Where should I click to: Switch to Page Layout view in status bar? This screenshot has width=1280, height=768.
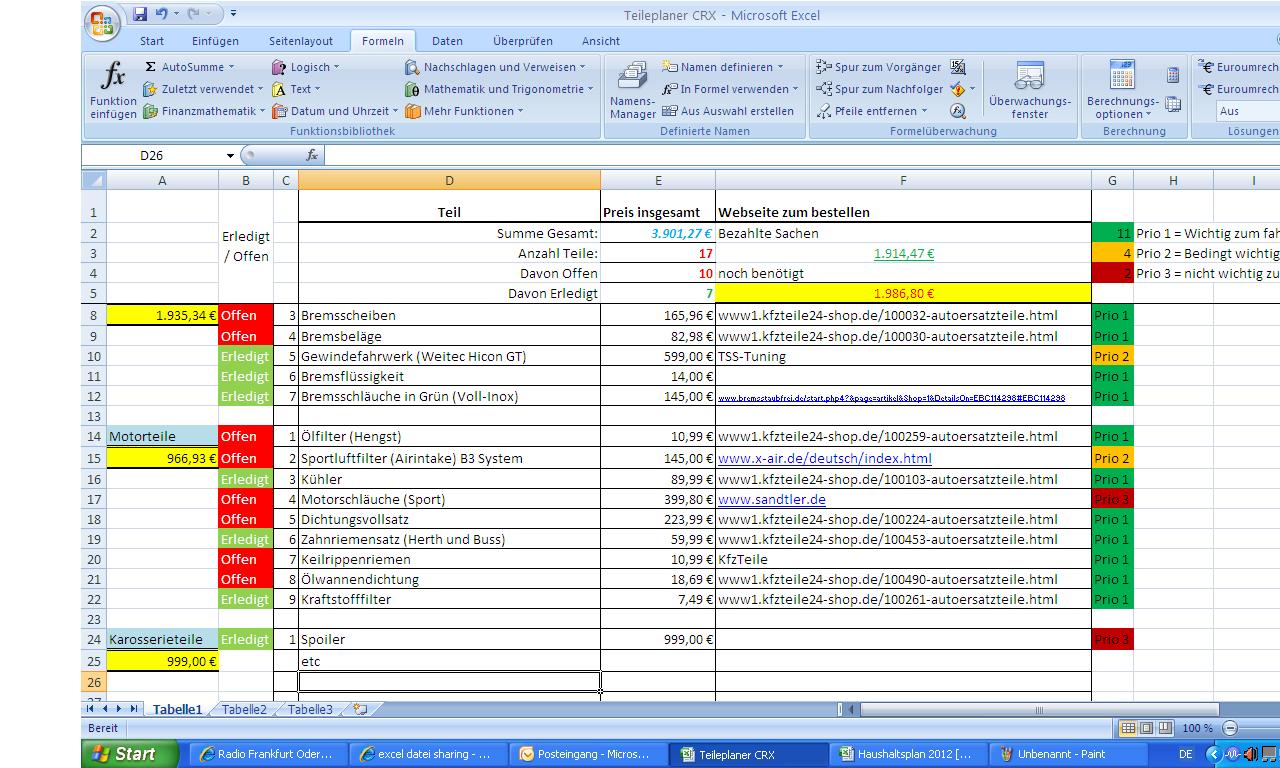tap(1146, 728)
